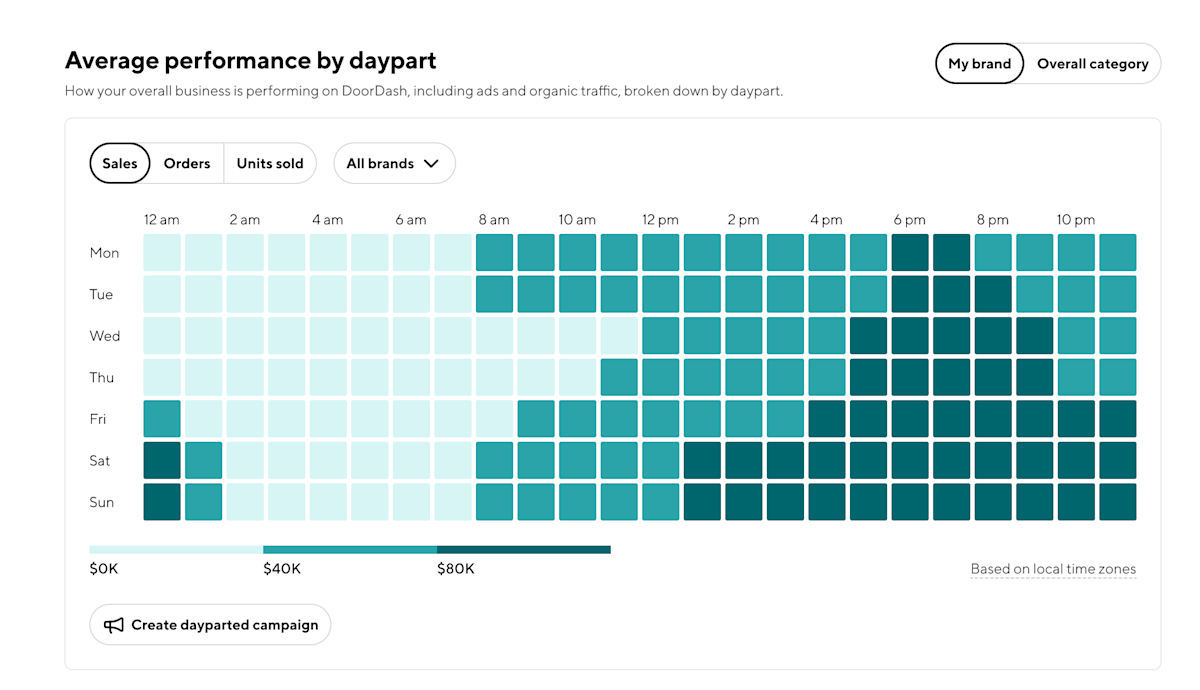Click the 8 am column label

pos(493,220)
